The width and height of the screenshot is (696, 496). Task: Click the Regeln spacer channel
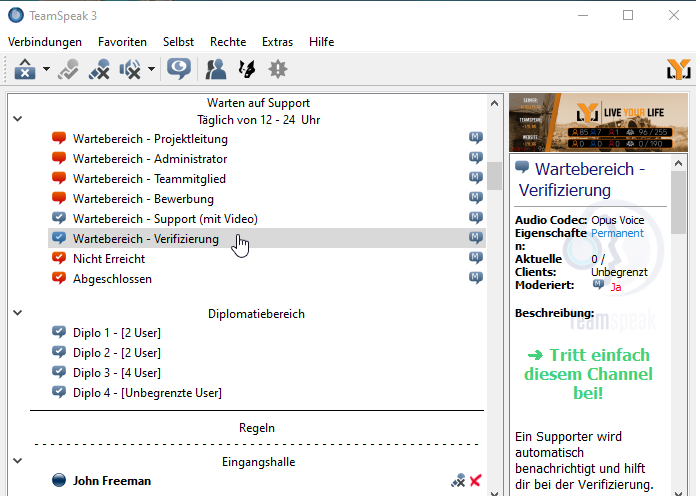click(x=257, y=428)
